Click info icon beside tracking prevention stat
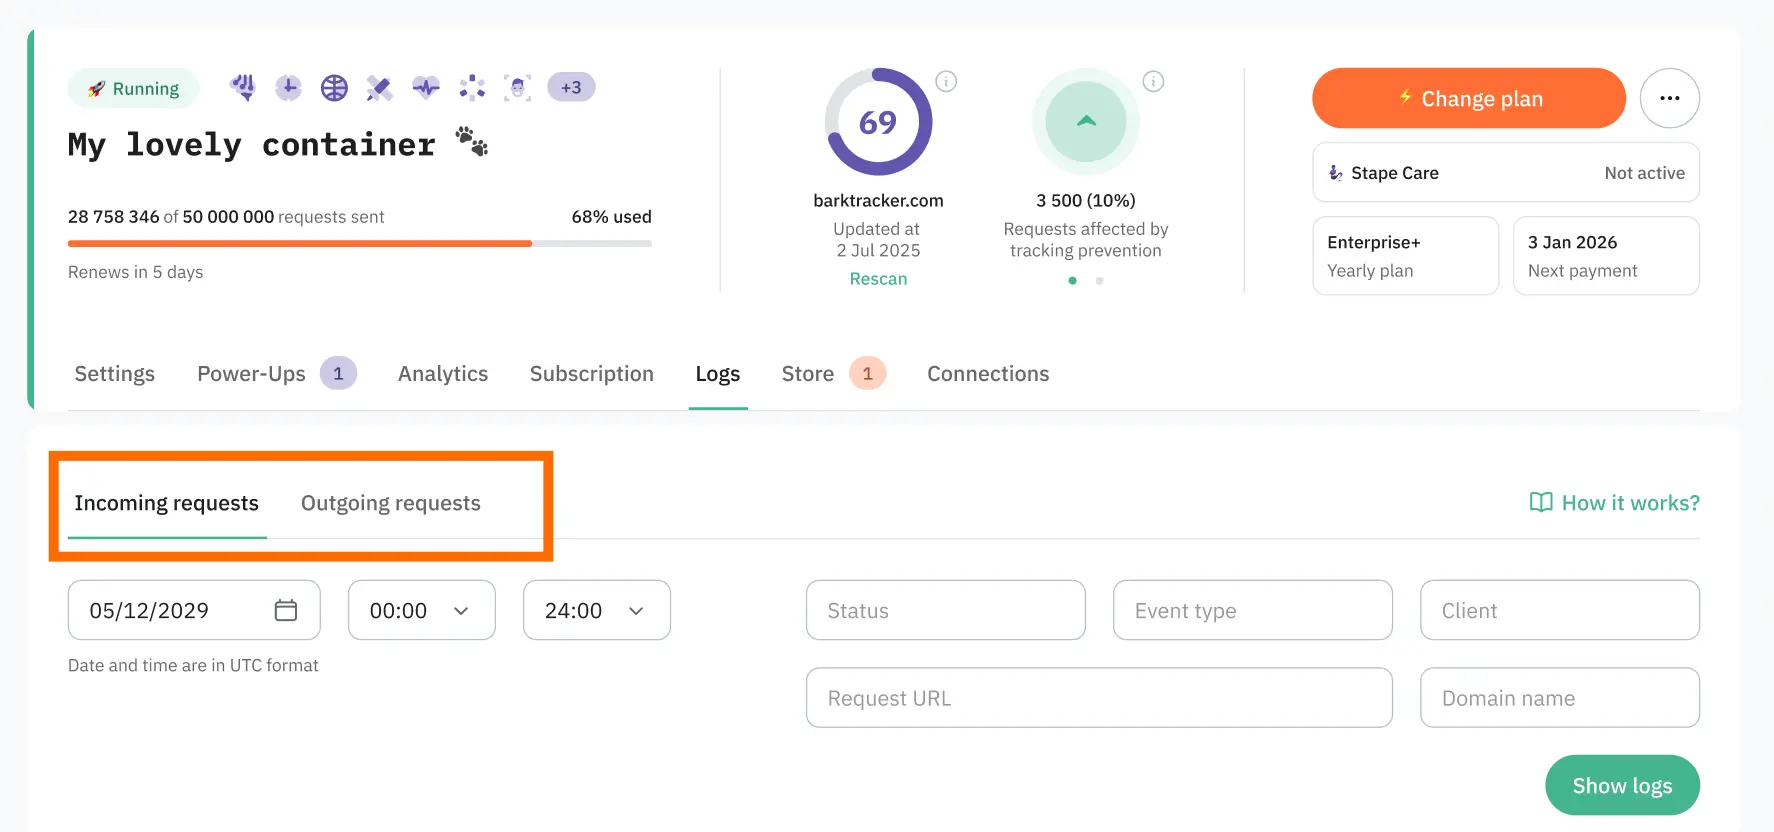 click(x=1153, y=82)
